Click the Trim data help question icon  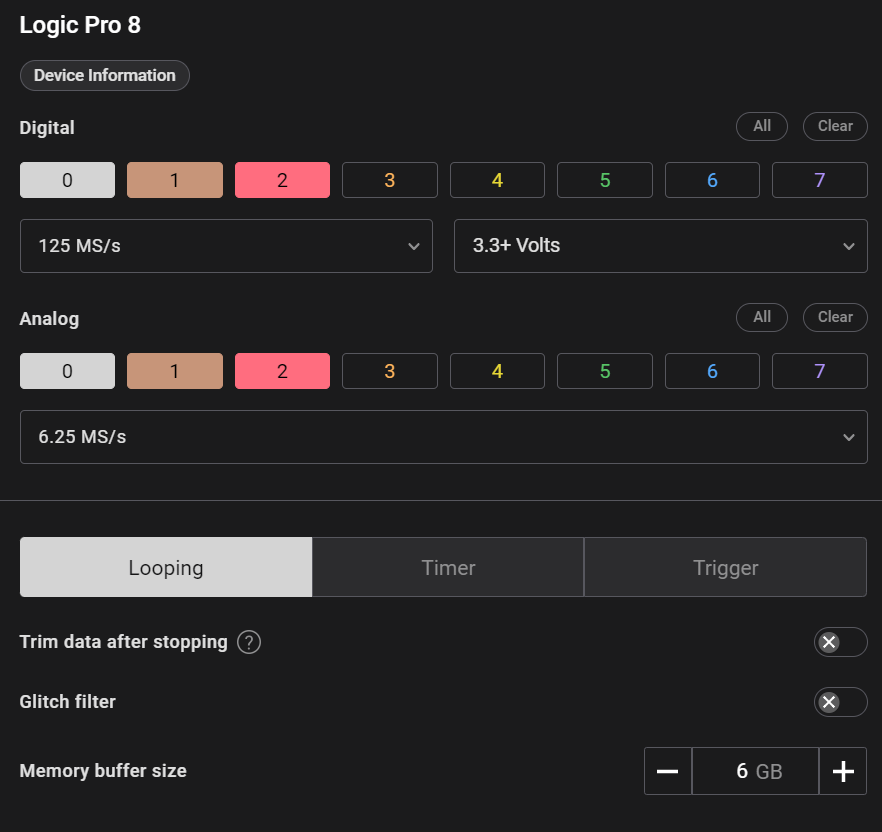click(249, 642)
